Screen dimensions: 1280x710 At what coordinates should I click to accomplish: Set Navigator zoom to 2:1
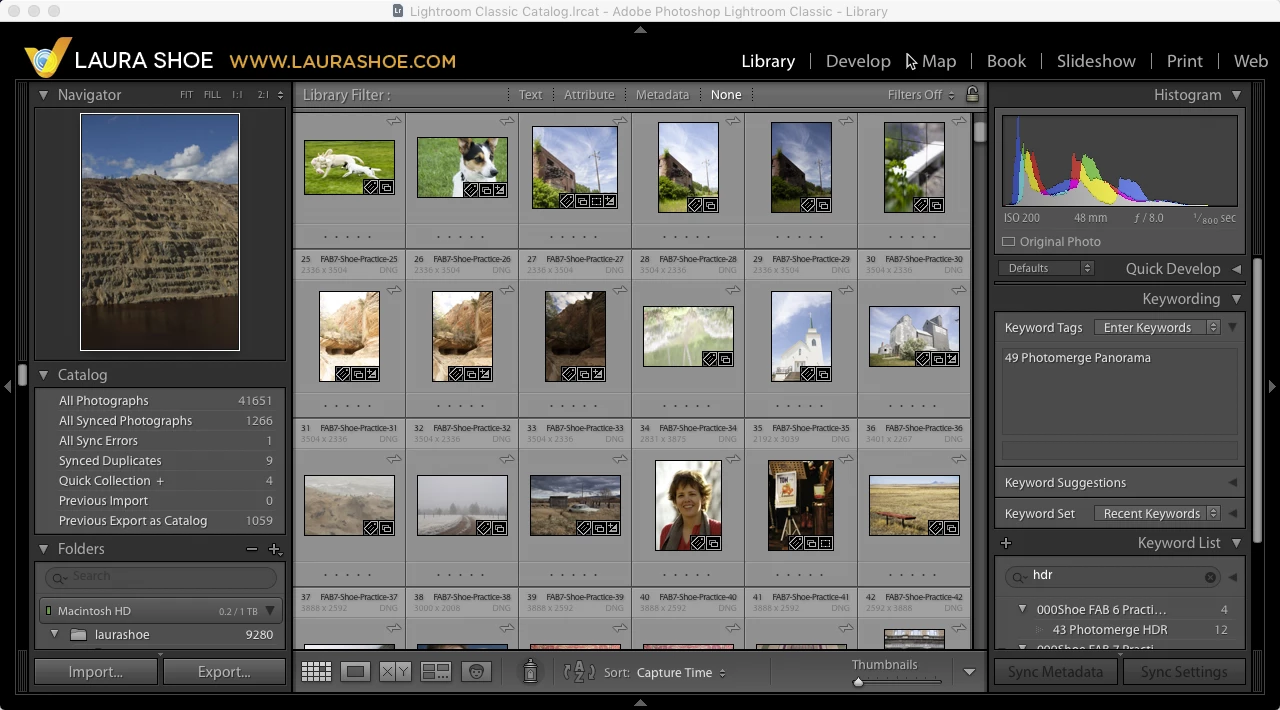tap(263, 95)
